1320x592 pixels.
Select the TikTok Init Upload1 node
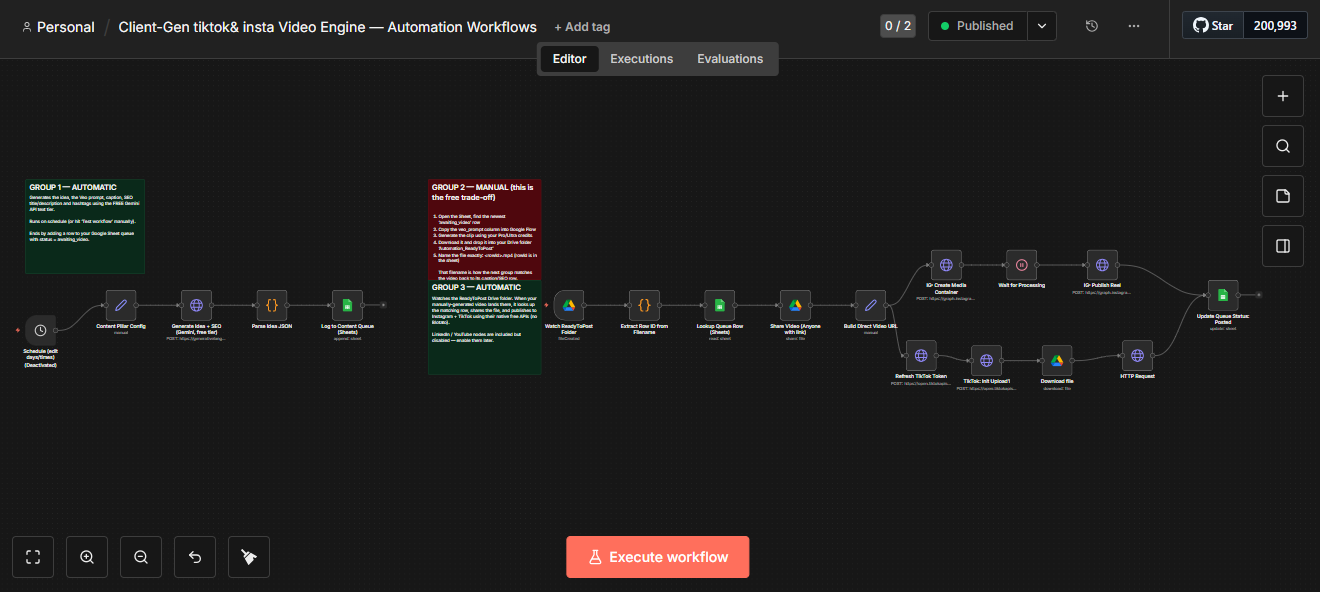[986, 360]
